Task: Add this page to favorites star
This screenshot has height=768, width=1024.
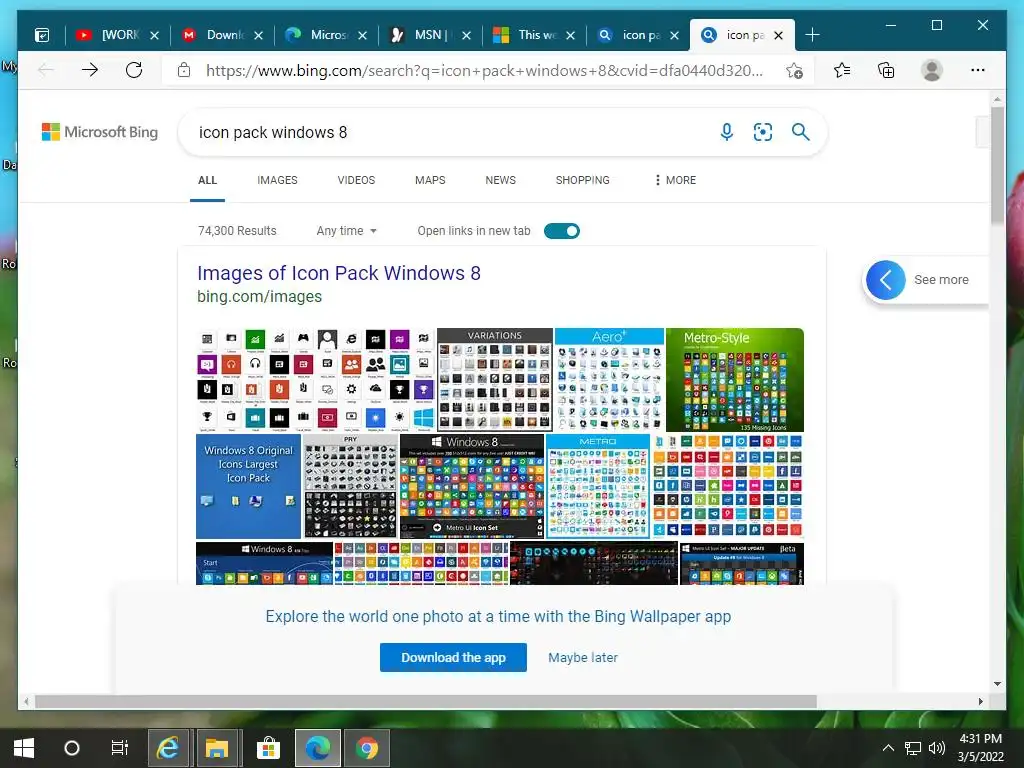Action: [x=794, y=71]
